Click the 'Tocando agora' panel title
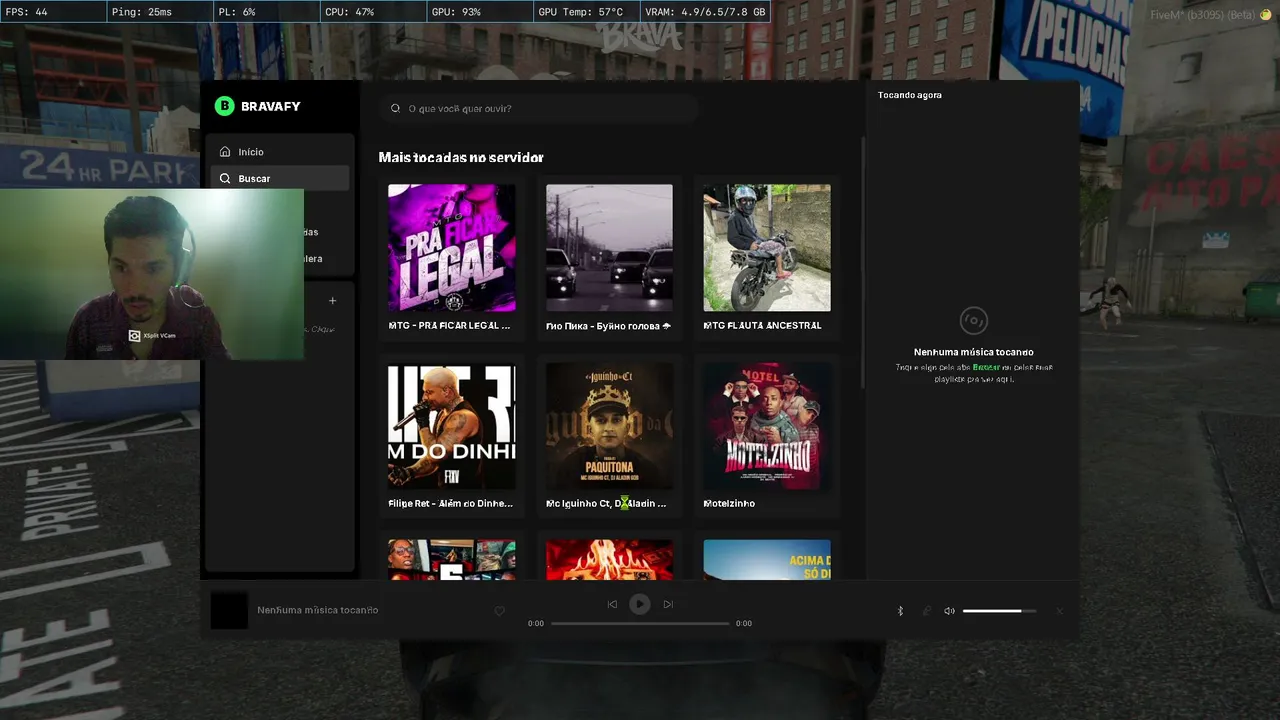Viewport: 1280px width, 720px height. 910,95
